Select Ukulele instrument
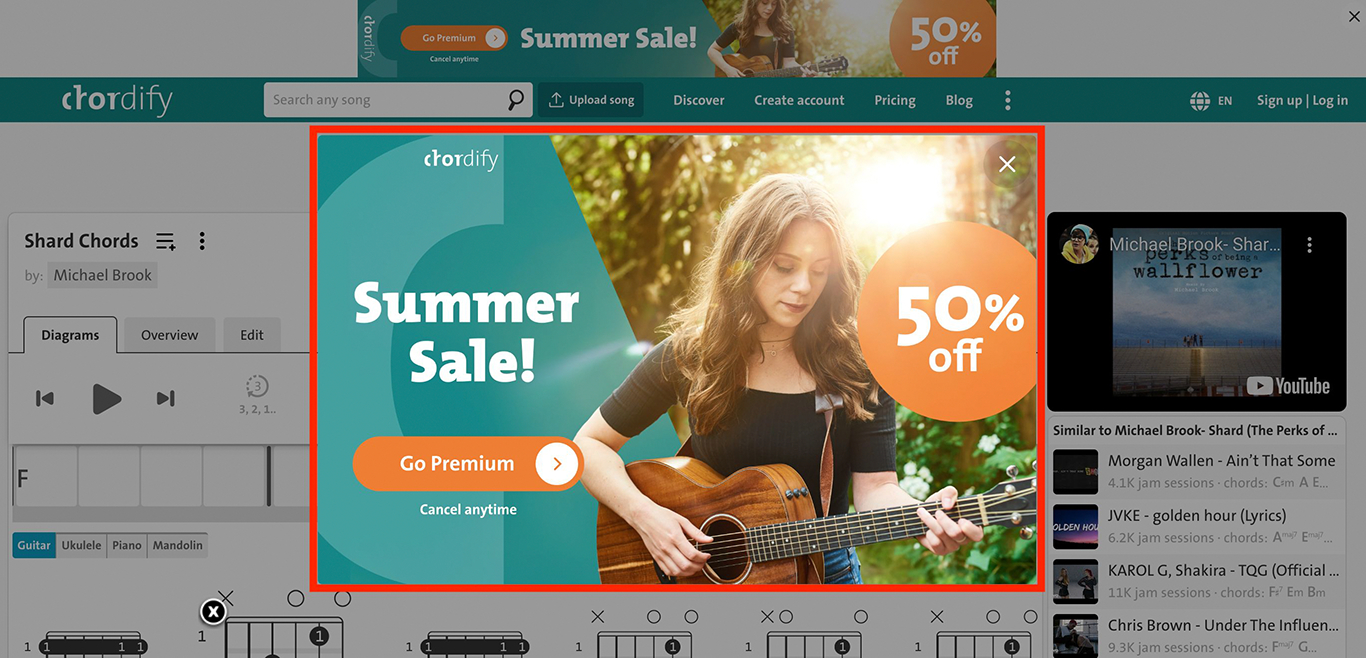This screenshot has height=658, width=1366. click(x=81, y=545)
